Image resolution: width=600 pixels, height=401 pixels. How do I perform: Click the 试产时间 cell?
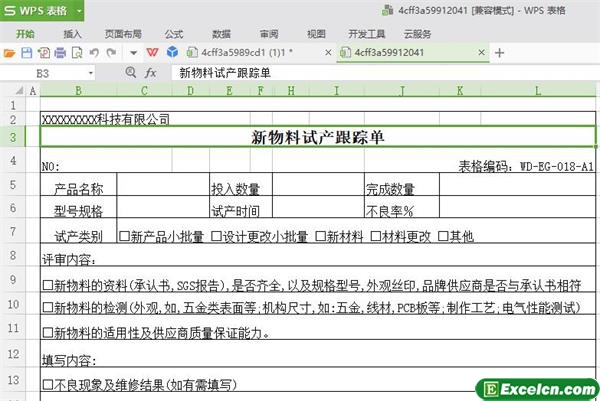(x=241, y=207)
